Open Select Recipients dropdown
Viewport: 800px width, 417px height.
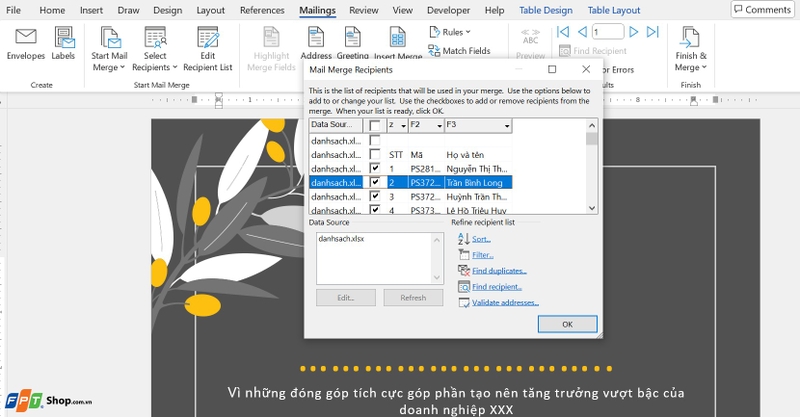pos(155,50)
